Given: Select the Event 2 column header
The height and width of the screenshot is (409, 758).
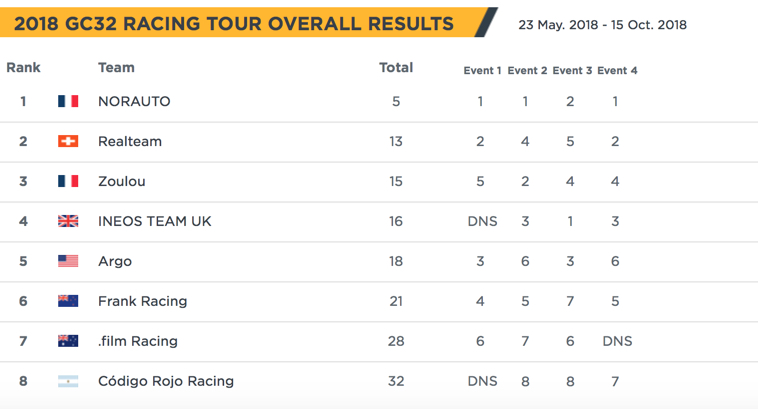Looking at the screenshot, I should coord(527,71).
